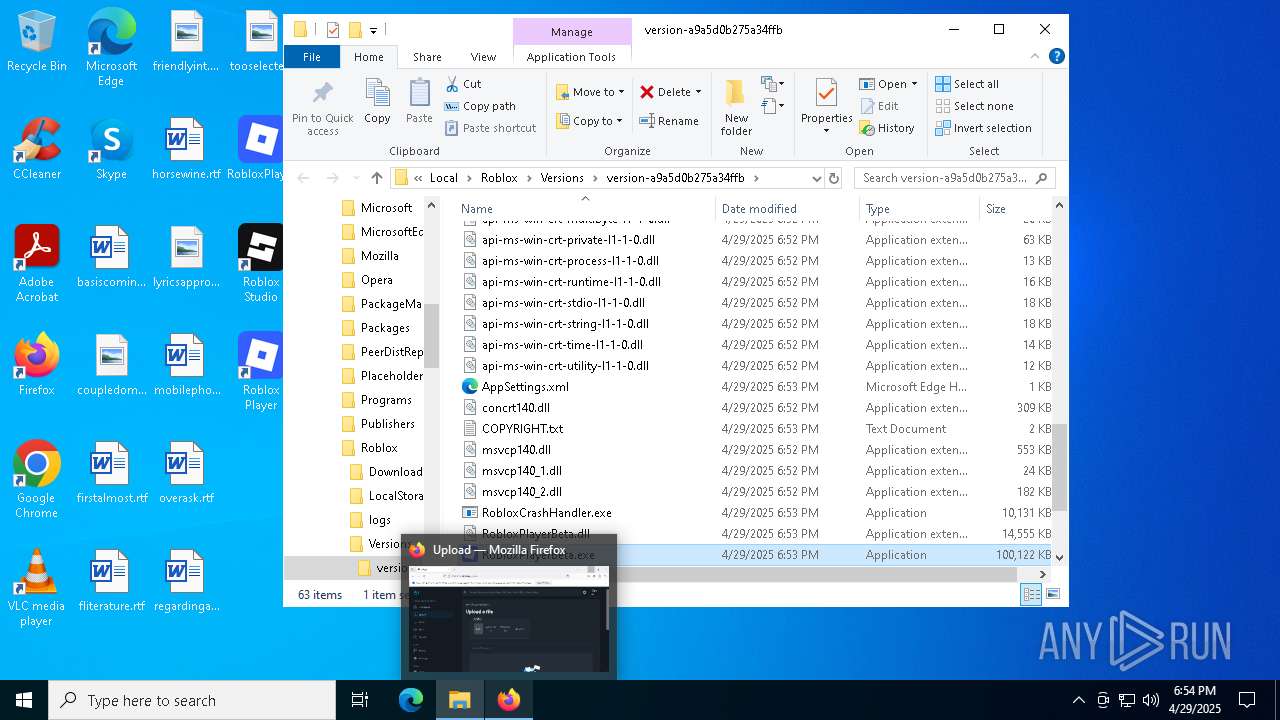This screenshot has height=720, width=1280.
Task: Click the Manage contextual tab
Action: pyautogui.click(x=571, y=32)
